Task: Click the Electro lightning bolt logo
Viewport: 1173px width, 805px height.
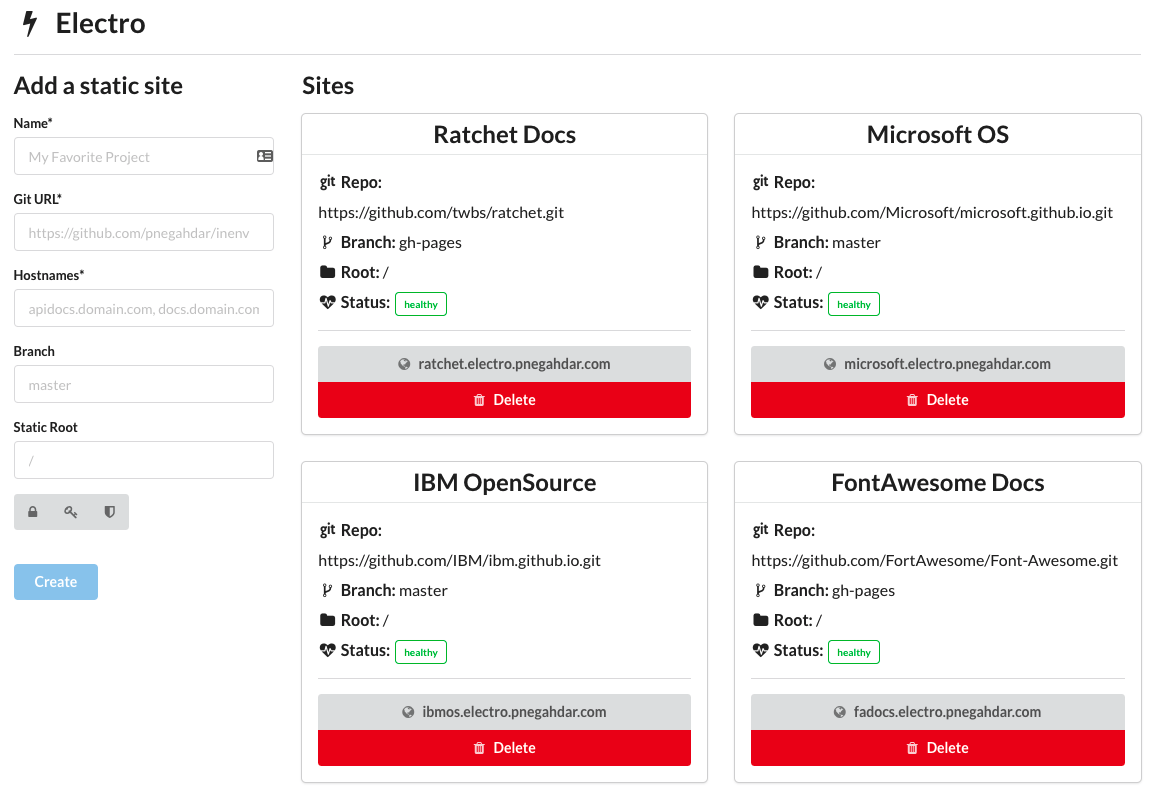Action: pyautogui.click(x=29, y=24)
